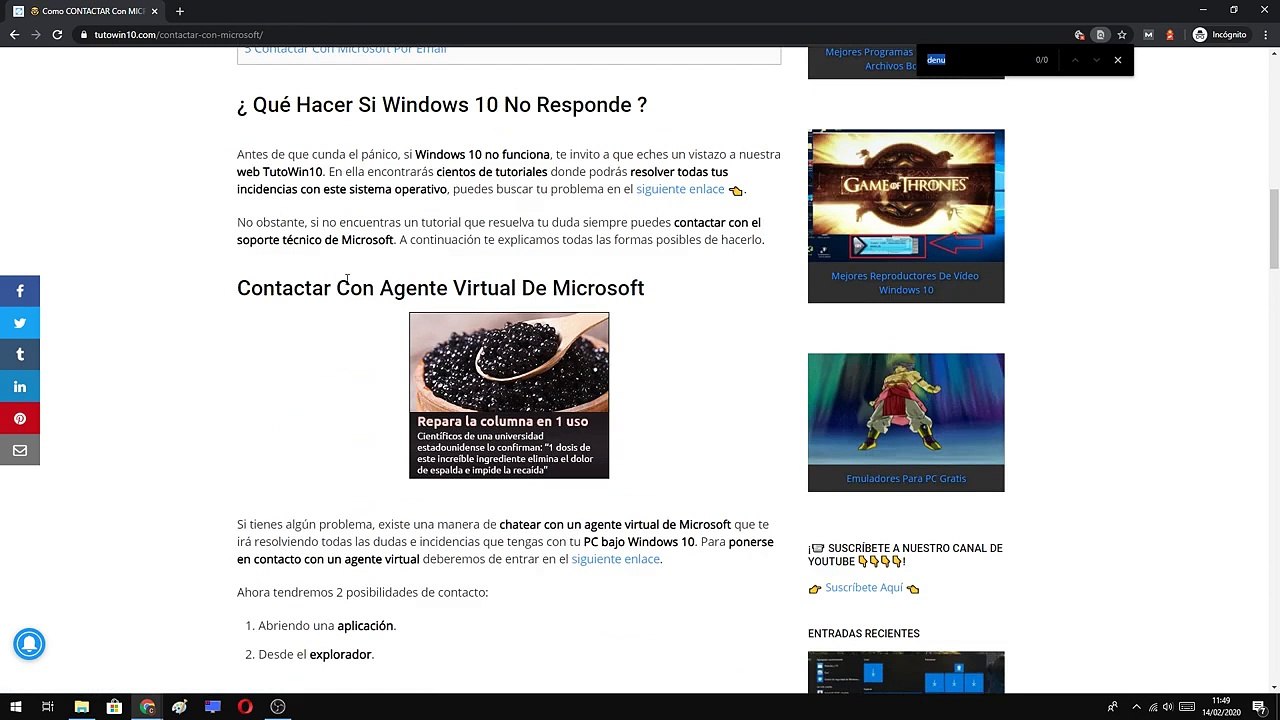Open 'Mejores Reproductores De Vídeo Windows 10' link
Viewport: 1280px width, 720px height.
[905, 283]
